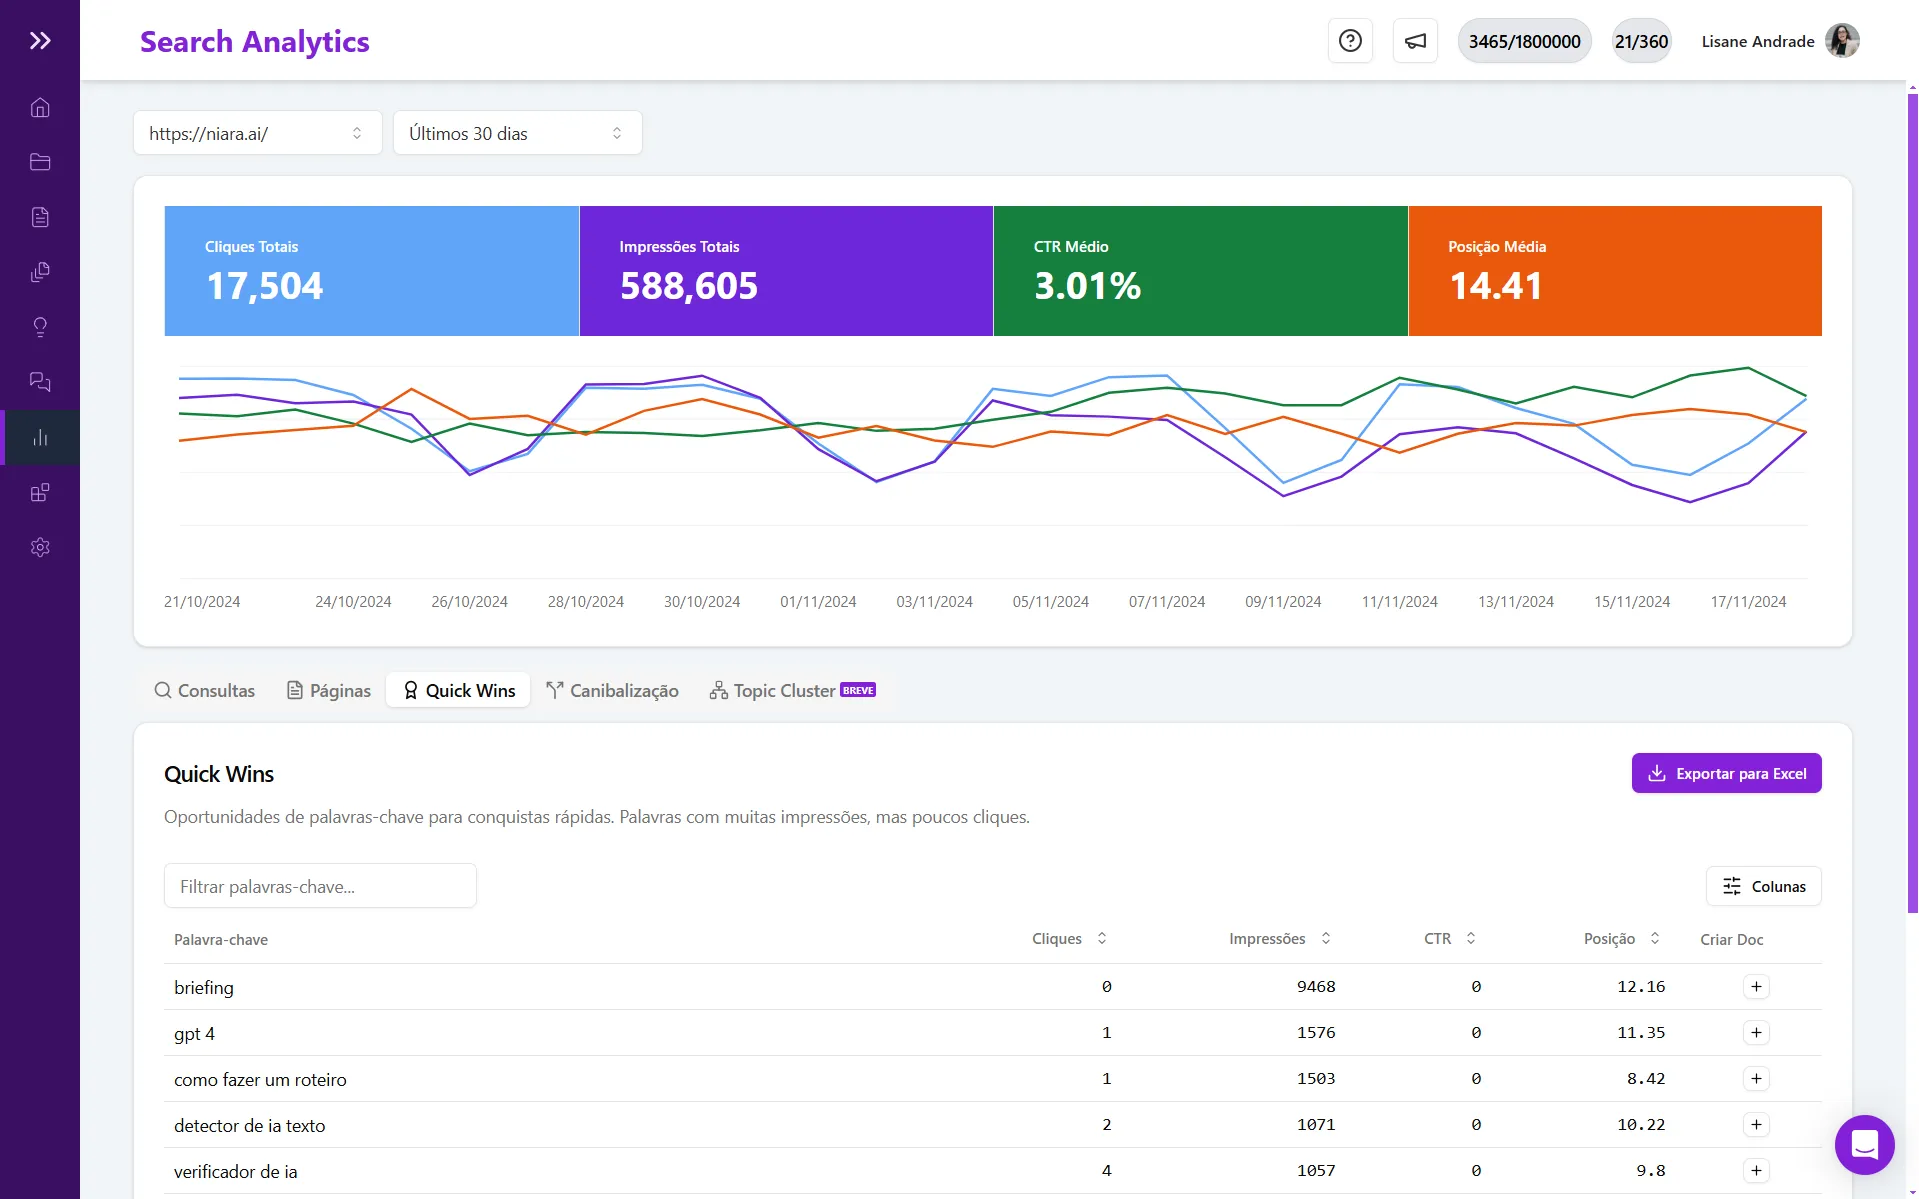Click the 21/10/2024 date on chart axis
1919x1199 pixels.
point(202,601)
